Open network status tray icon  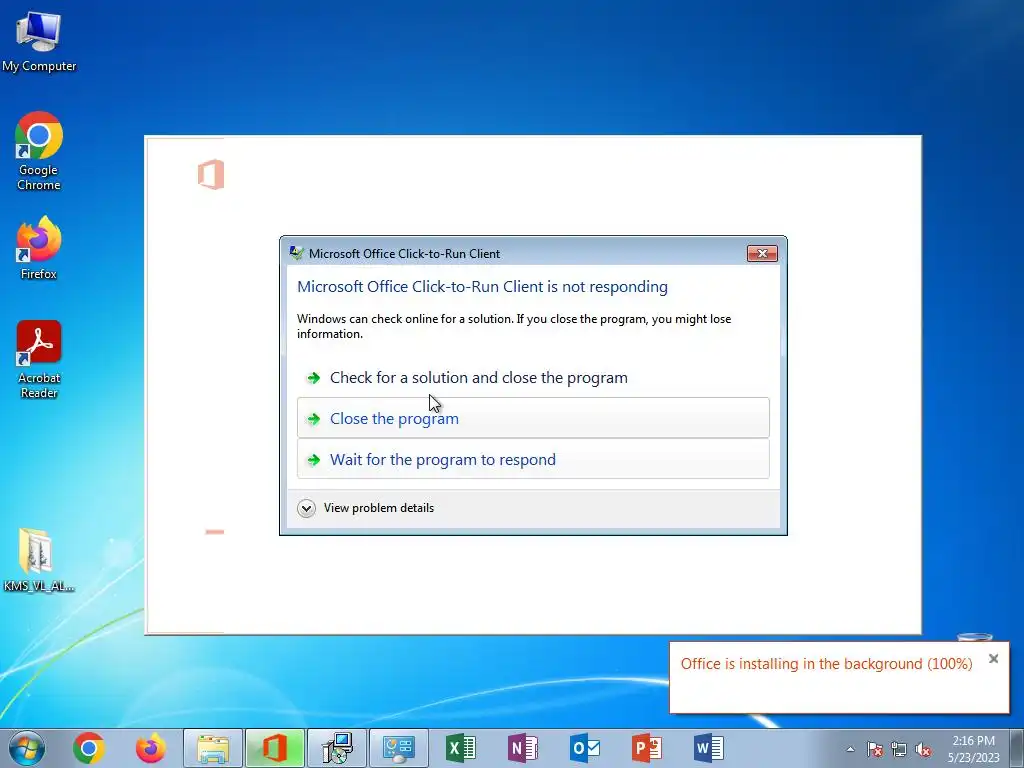pos(899,749)
